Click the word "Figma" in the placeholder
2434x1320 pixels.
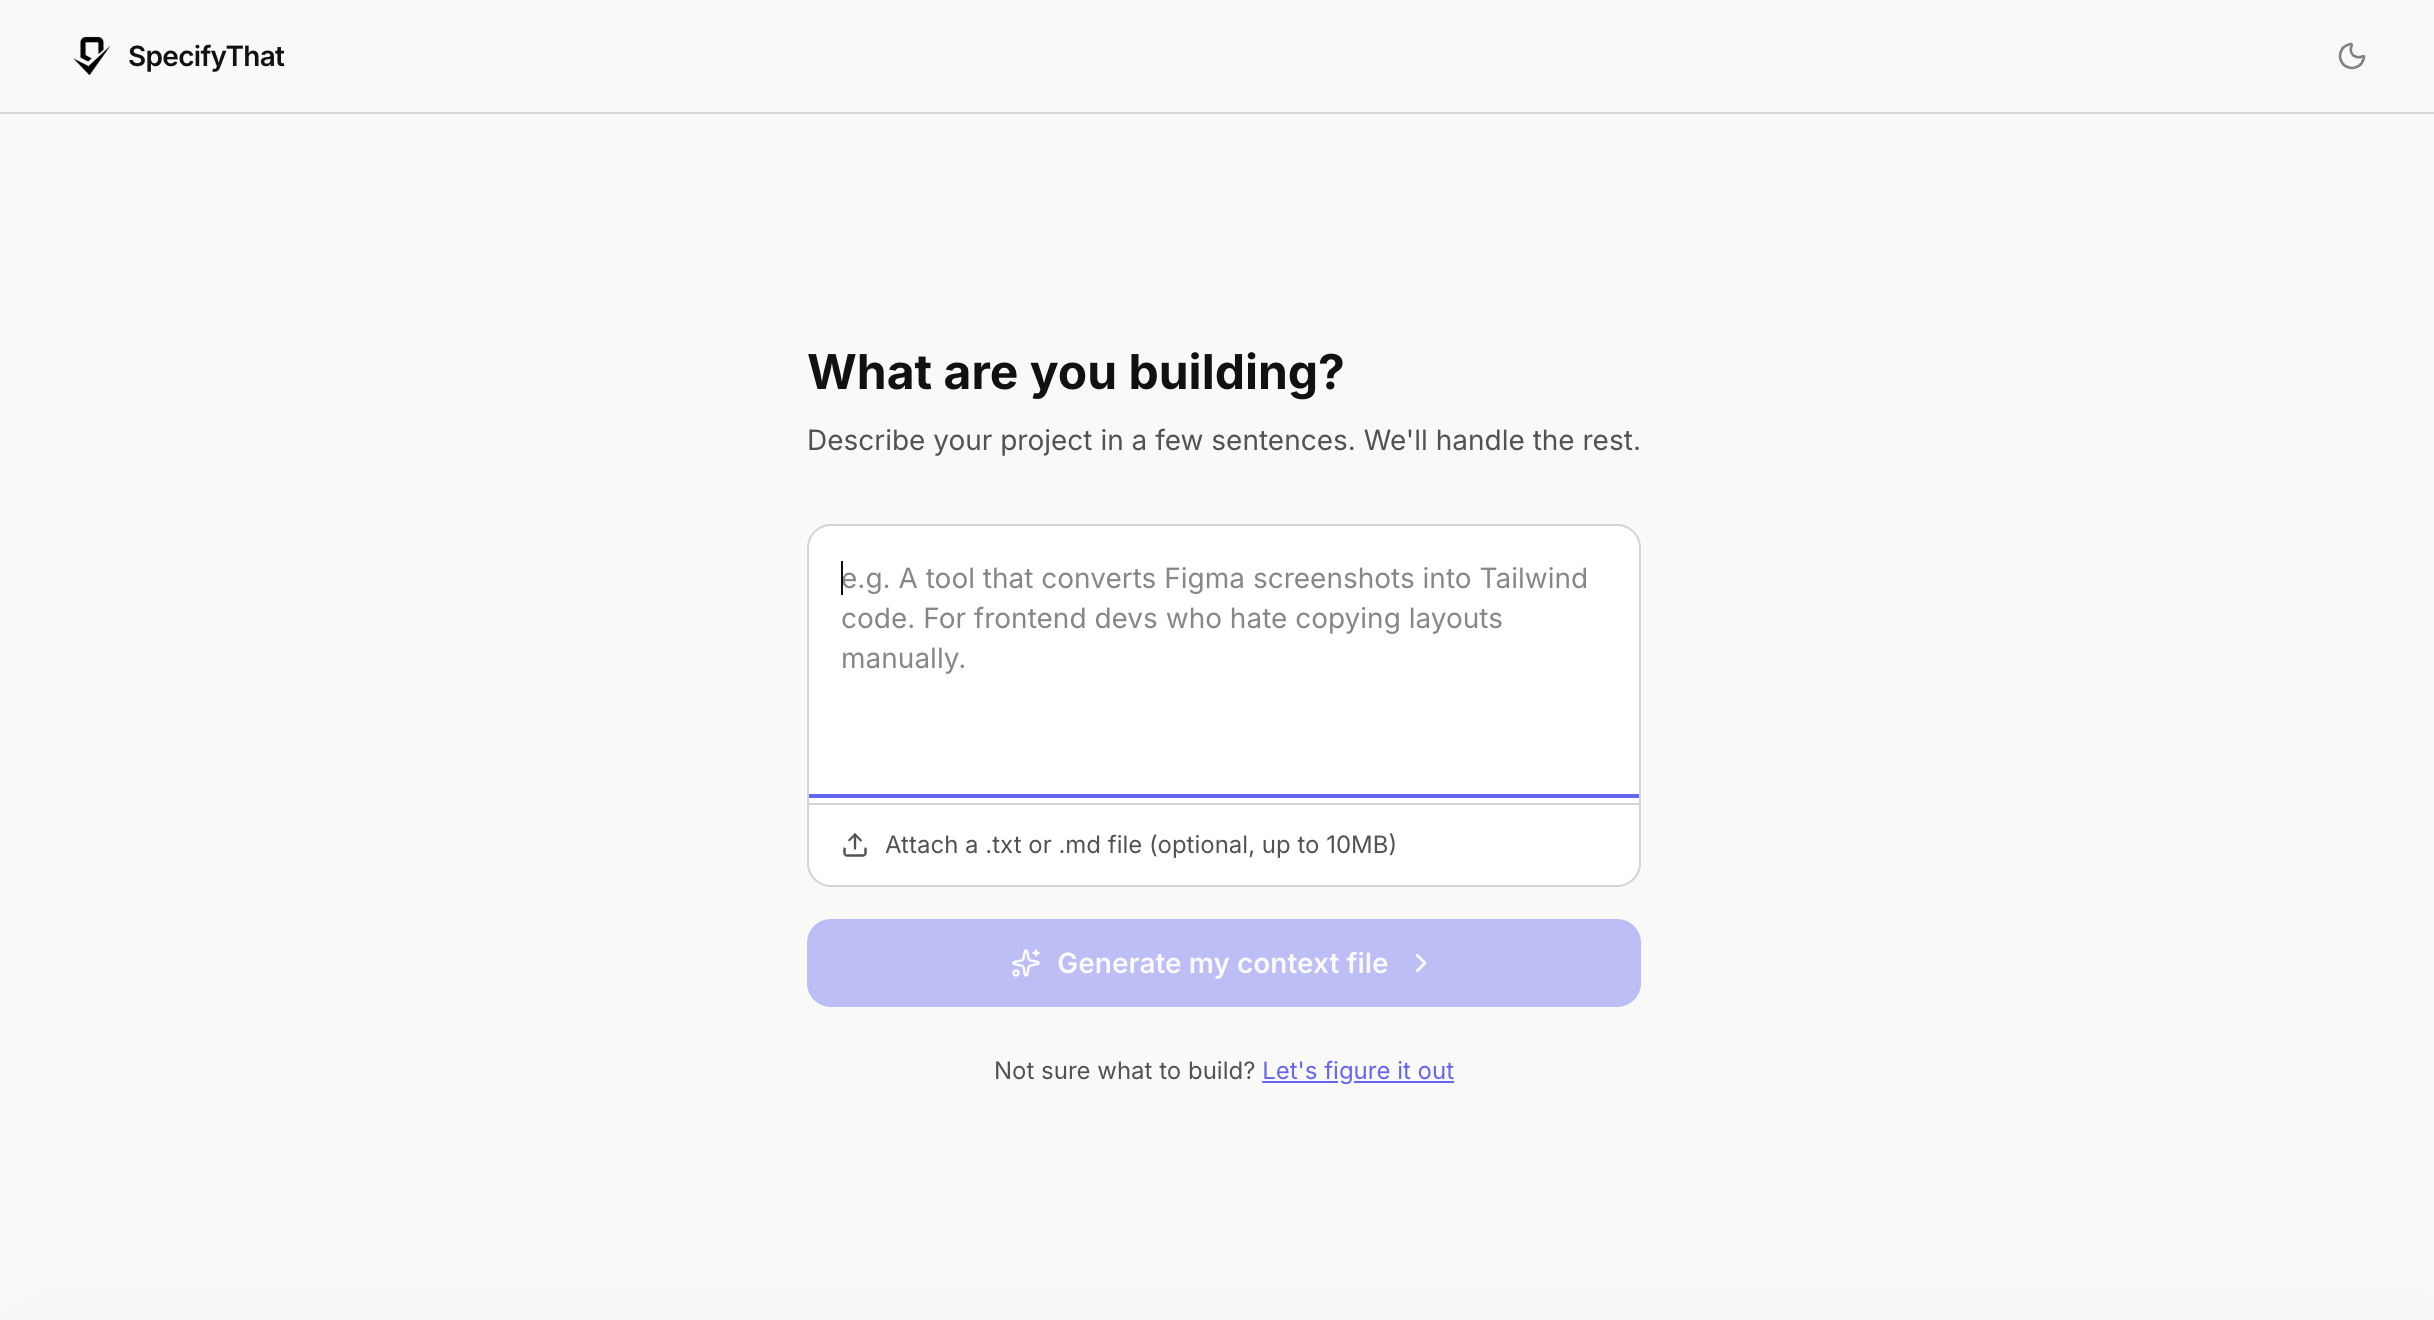(x=1204, y=578)
